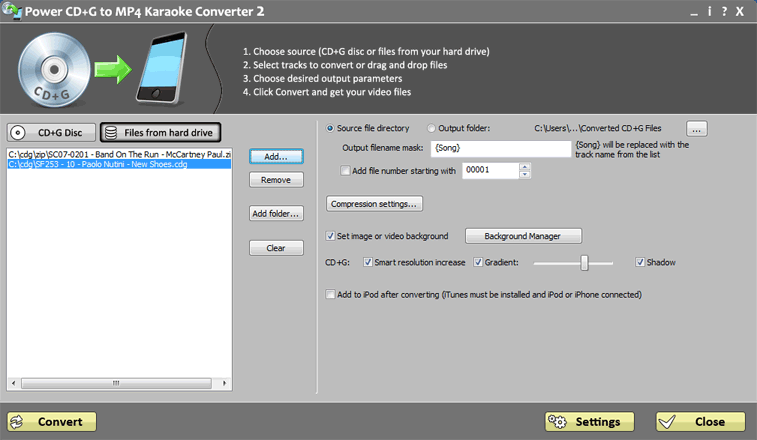757x440 pixels.
Task: Toggle Smart resolution increase checkbox
Action: 368,262
